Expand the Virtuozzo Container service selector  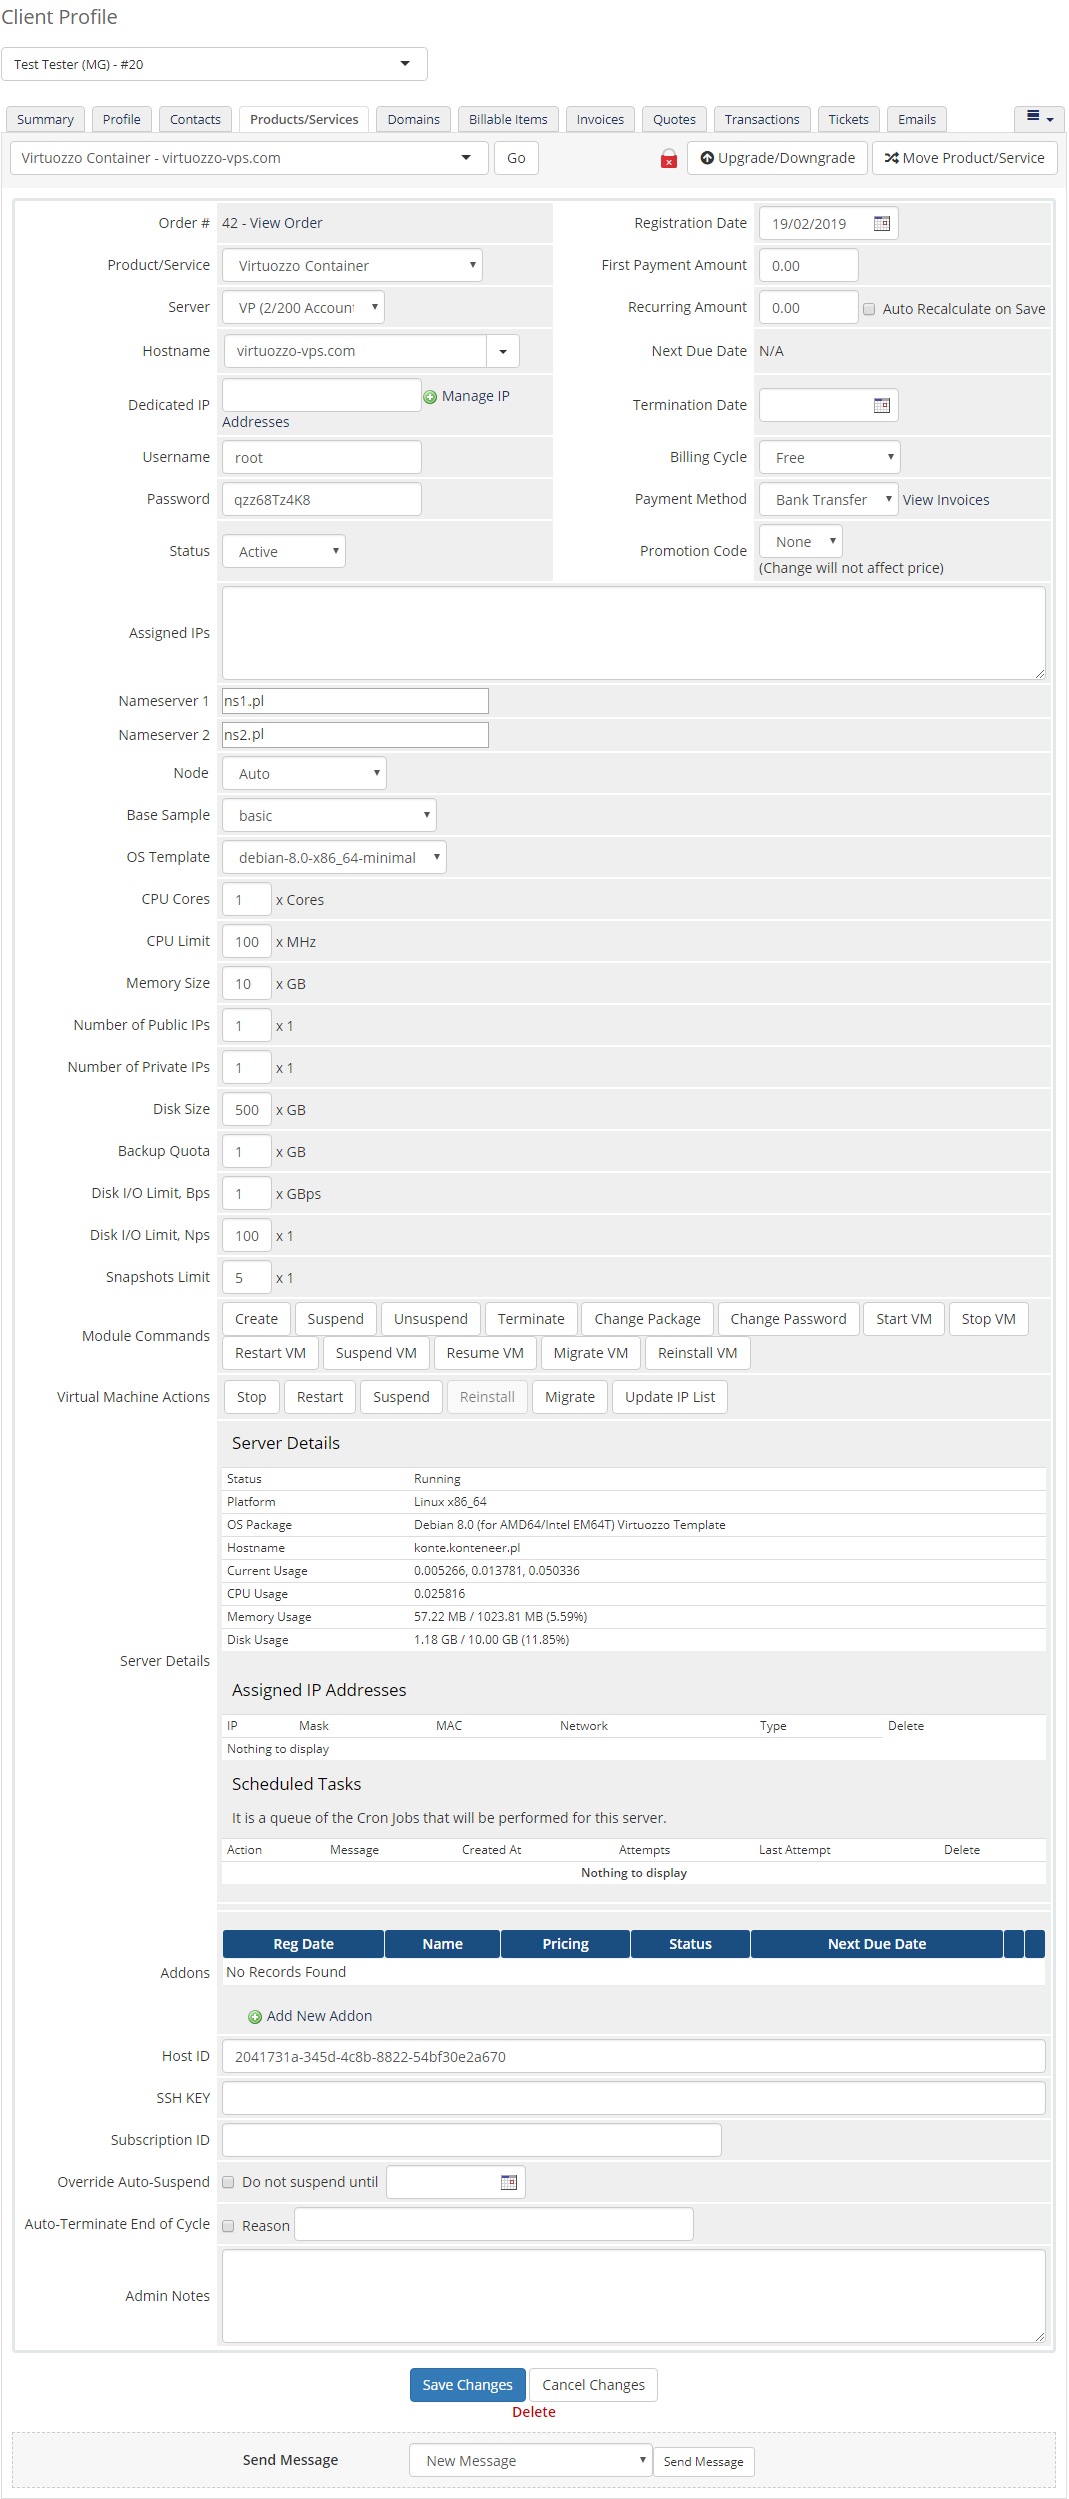tap(249, 158)
